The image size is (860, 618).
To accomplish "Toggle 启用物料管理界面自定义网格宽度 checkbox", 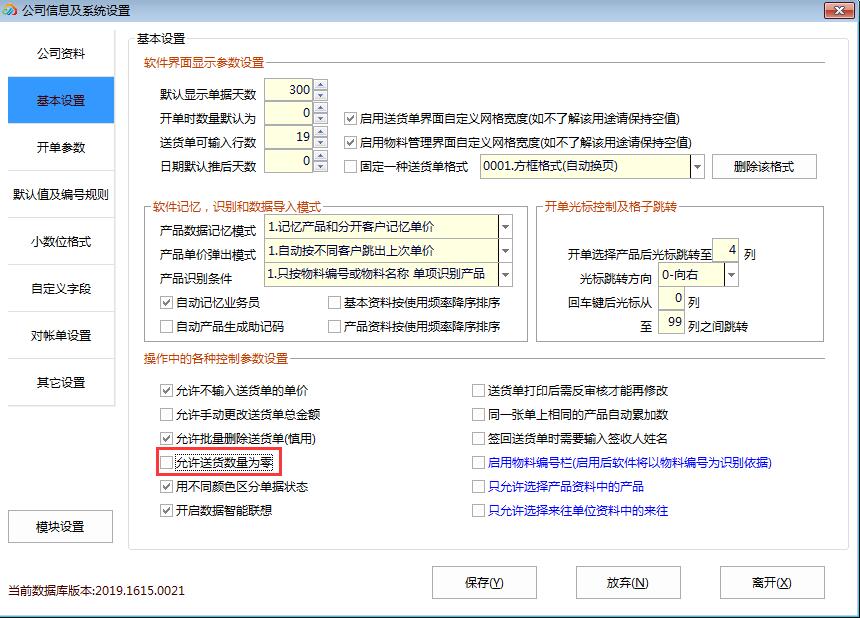I will point(350,143).
